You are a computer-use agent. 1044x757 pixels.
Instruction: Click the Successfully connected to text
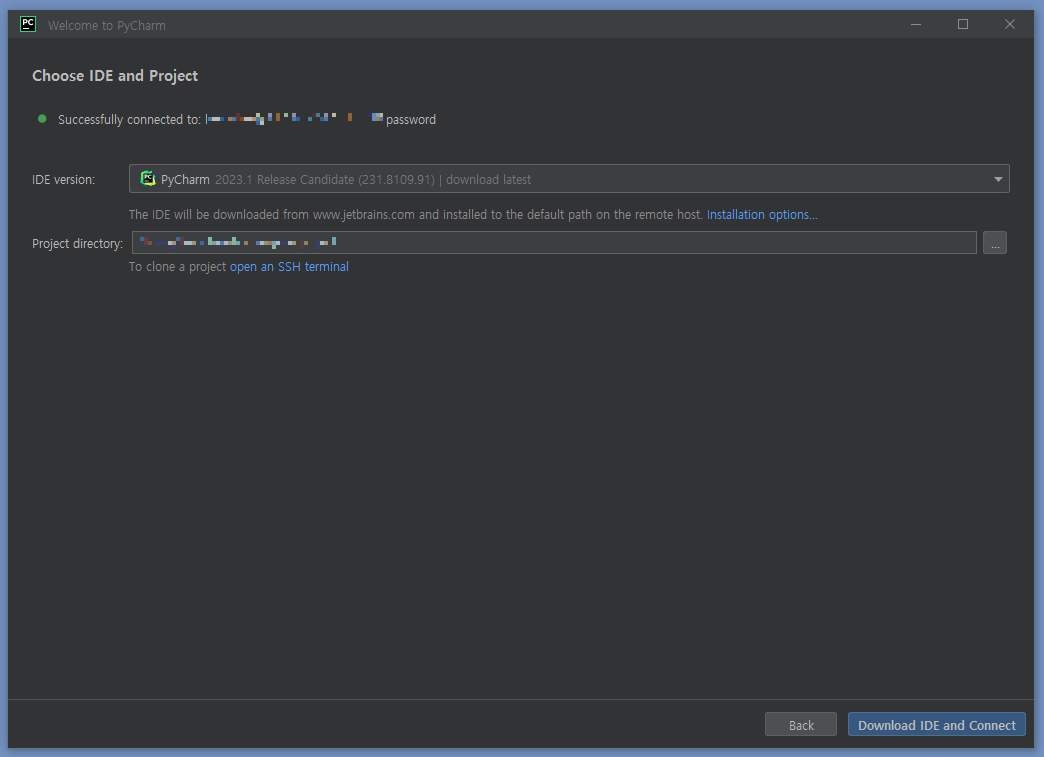[129, 119]
